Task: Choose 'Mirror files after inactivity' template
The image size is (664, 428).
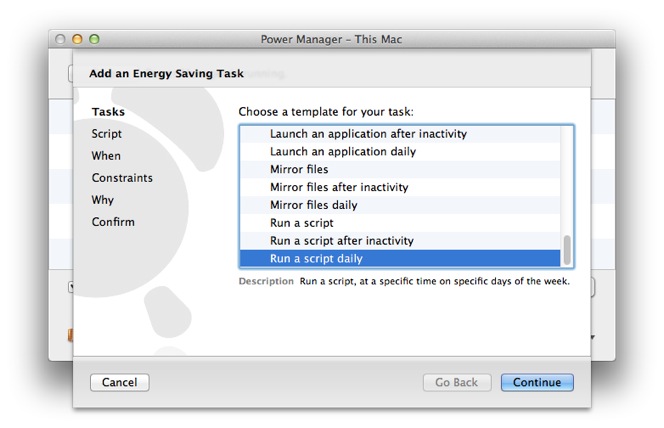Action: tap(400, 187)
